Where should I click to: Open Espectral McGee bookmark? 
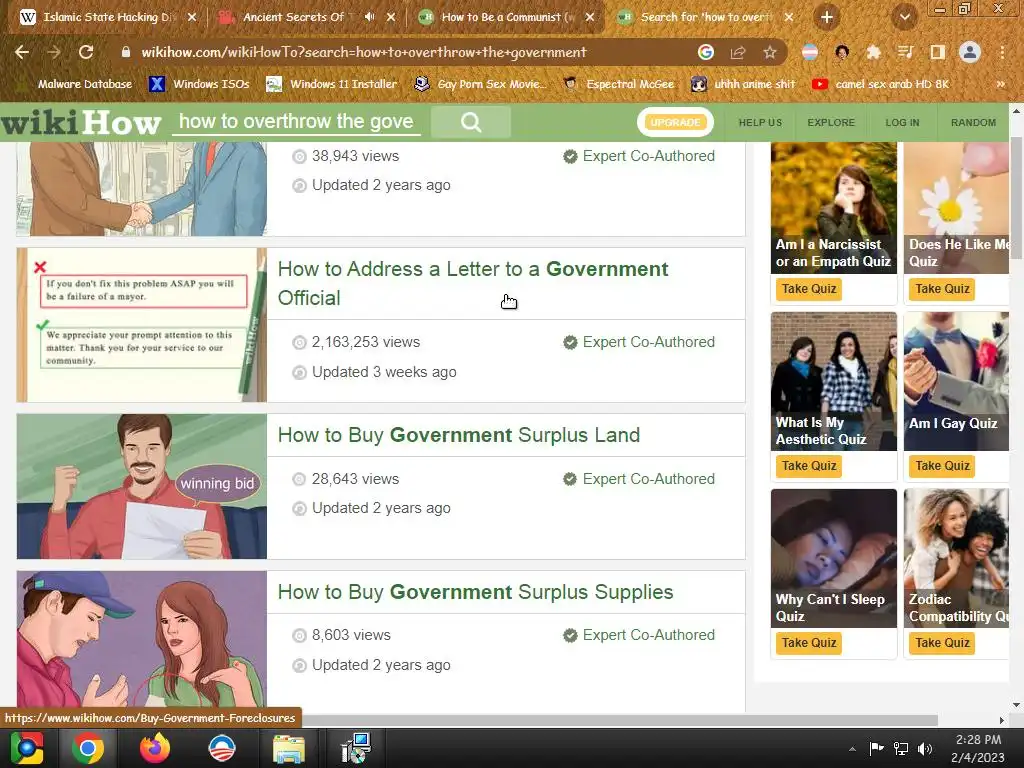[618, 84]
